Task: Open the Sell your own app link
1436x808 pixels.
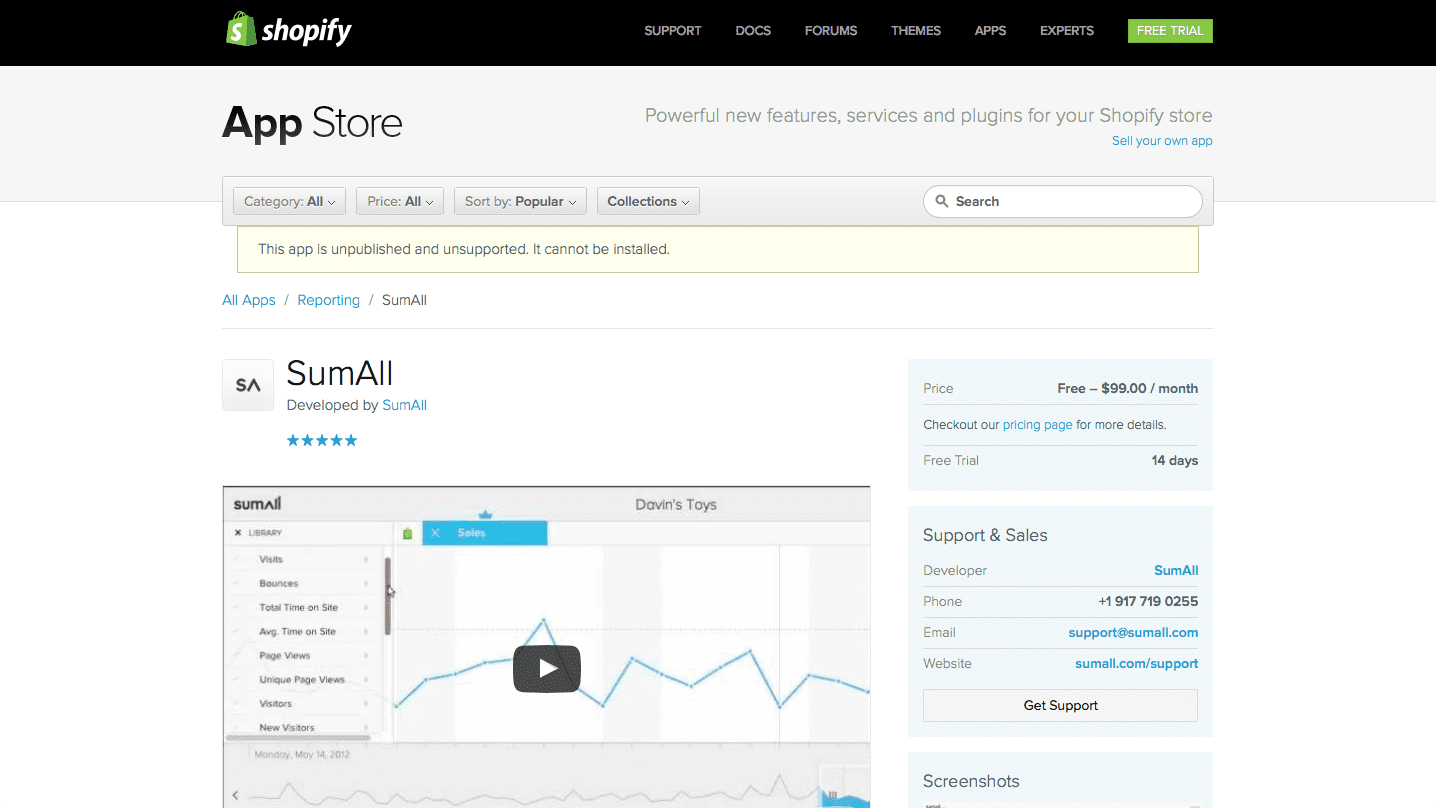Action: tap(1161, 141)
